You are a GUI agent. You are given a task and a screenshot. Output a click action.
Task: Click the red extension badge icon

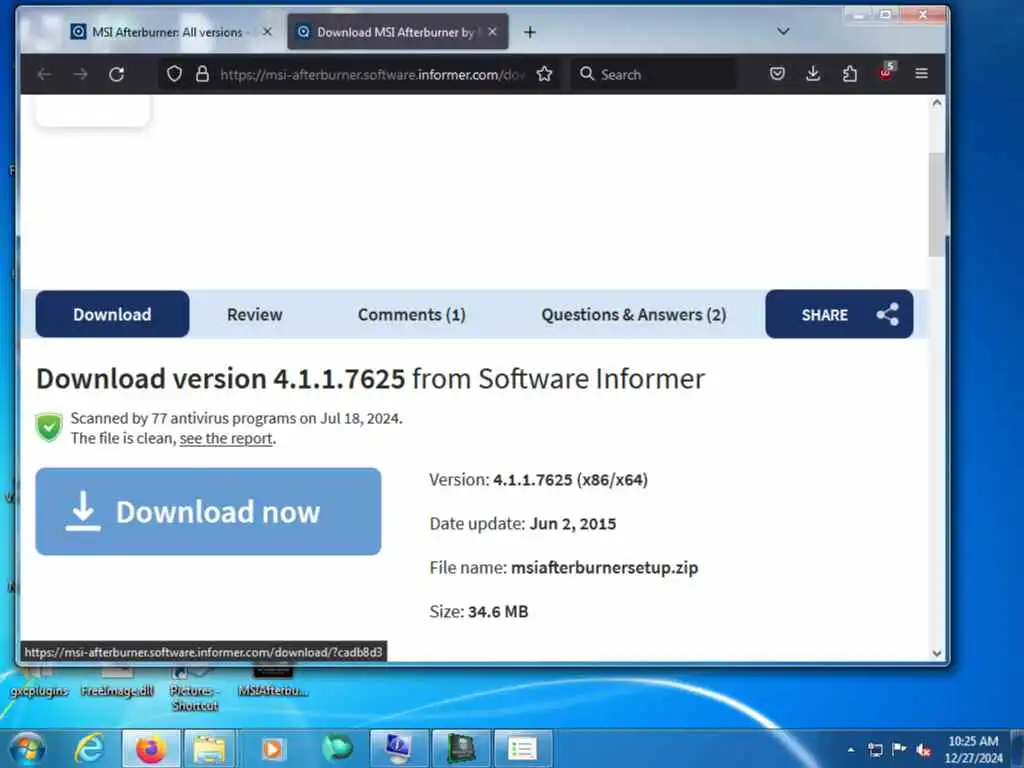[887, 72]
